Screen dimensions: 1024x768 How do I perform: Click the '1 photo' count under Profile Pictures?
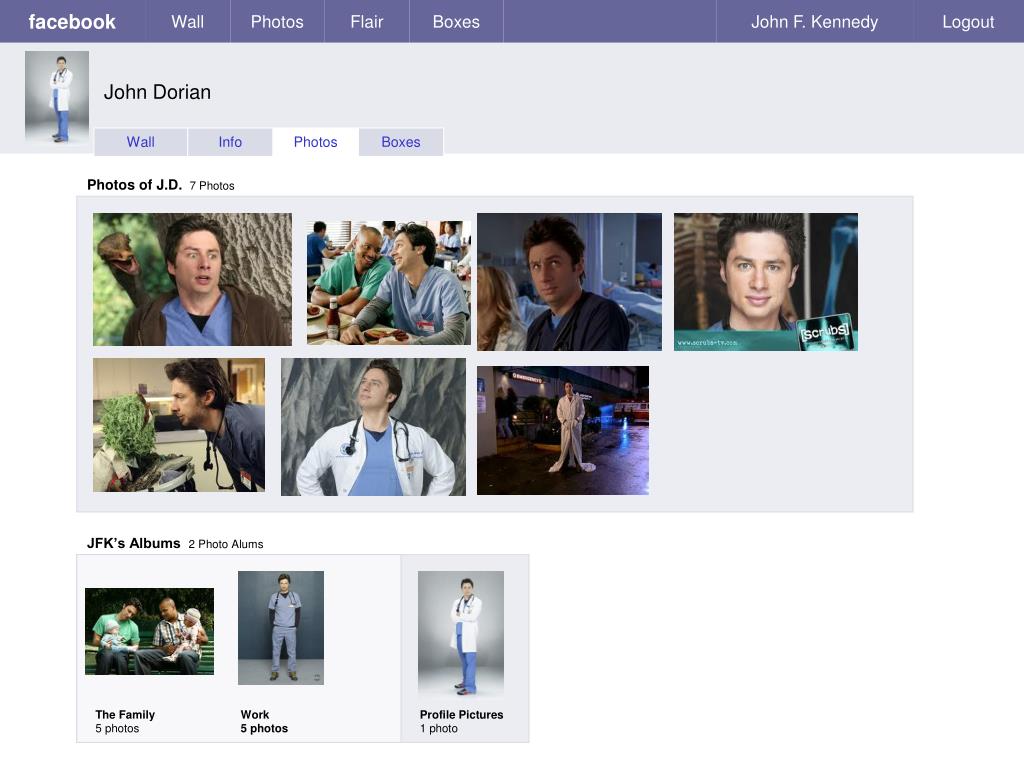439,728
